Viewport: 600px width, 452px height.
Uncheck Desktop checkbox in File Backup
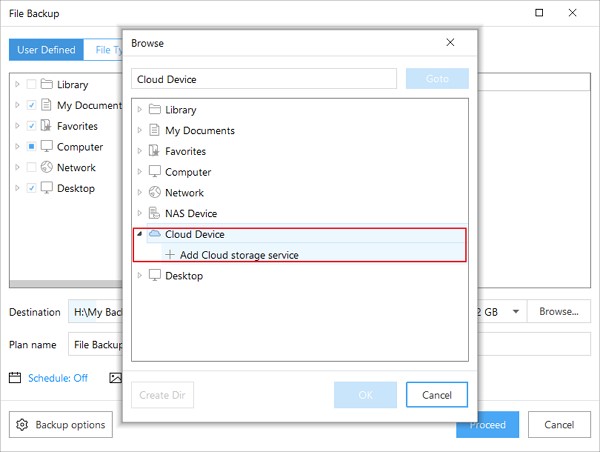point(31,188)
